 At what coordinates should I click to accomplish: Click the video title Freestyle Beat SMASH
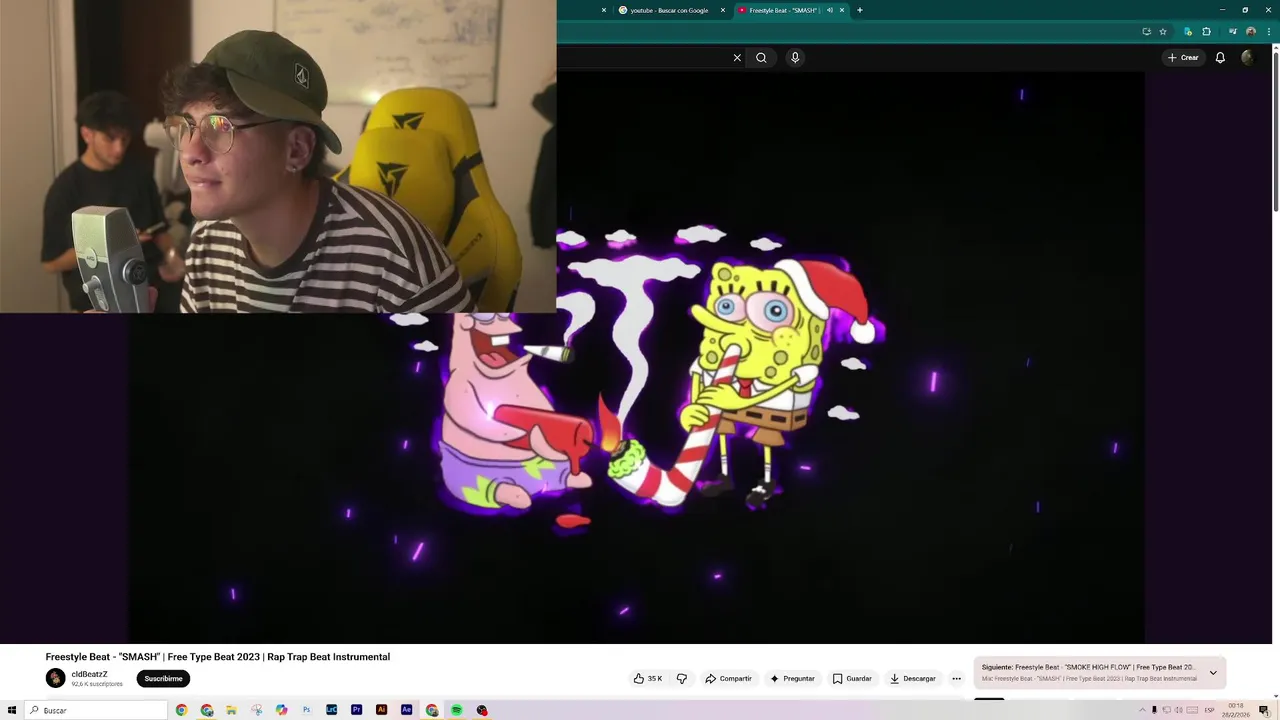[218, 657]
